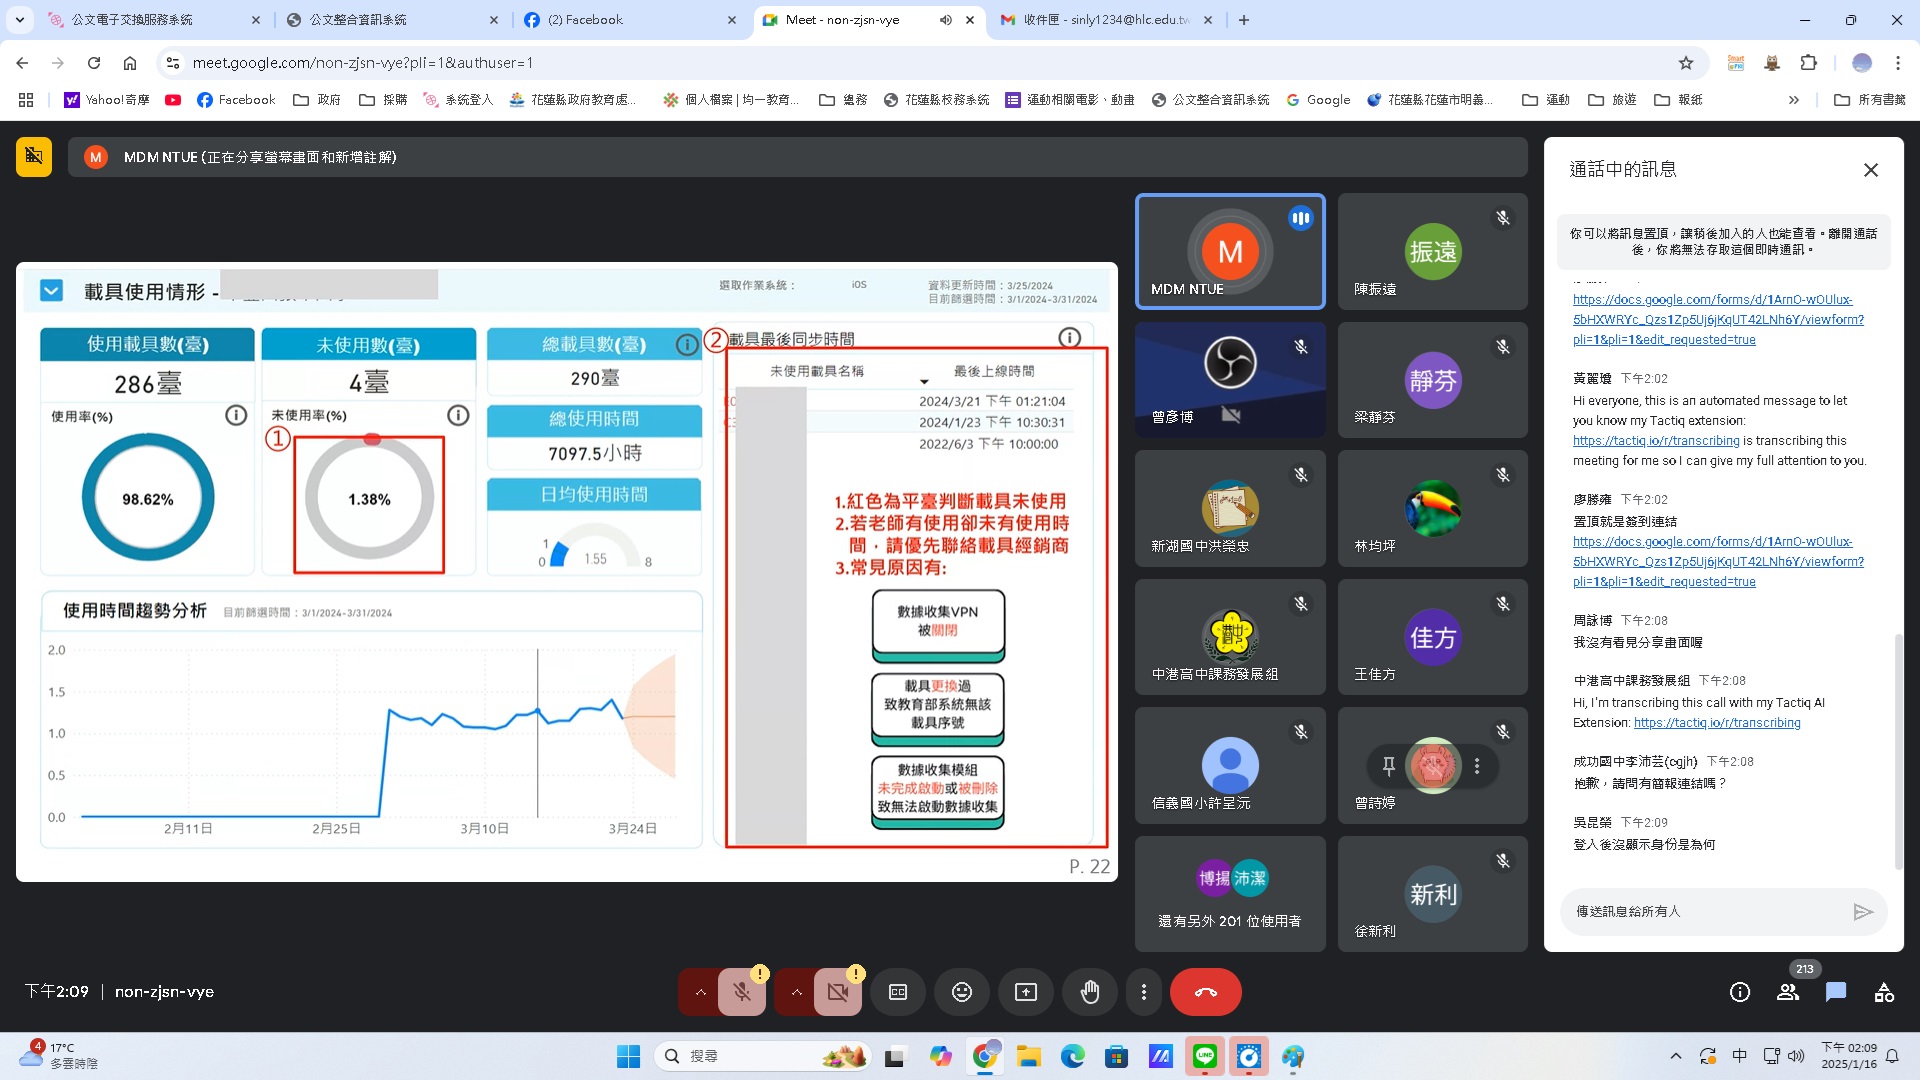1920x1080 pixels.
Task: Open the activities icon
Action: 1884,992
